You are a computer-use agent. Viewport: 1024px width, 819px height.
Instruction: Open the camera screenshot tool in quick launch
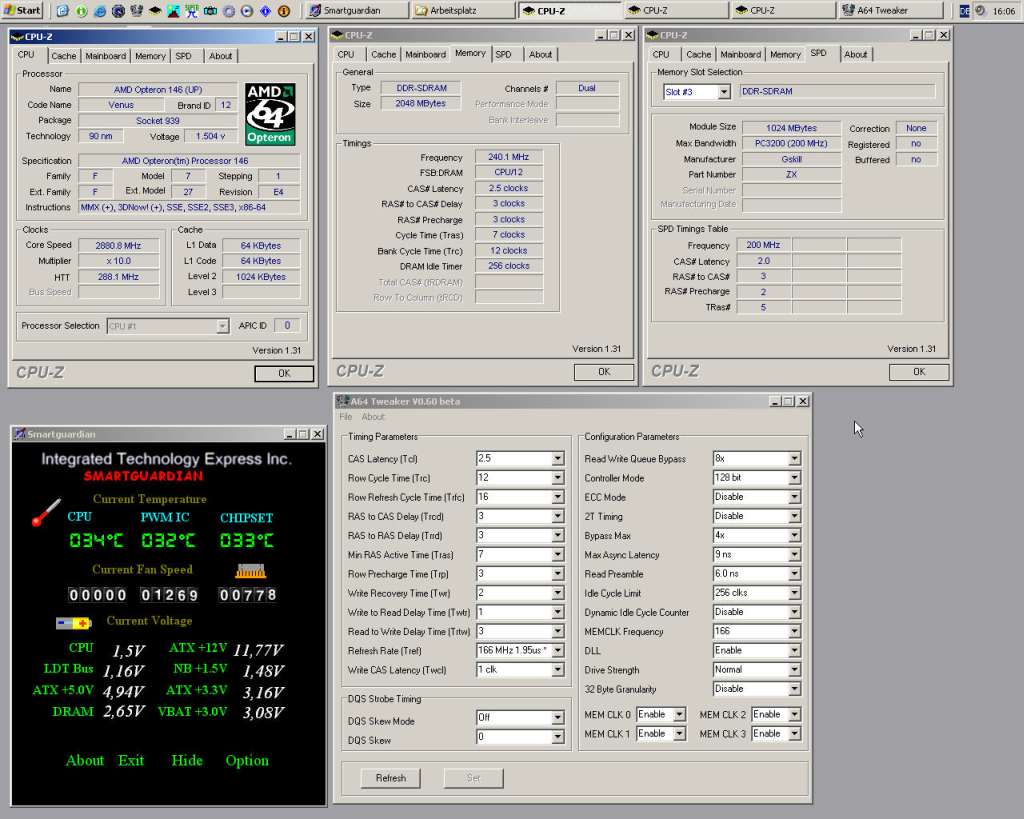click(x=210, y=10)
